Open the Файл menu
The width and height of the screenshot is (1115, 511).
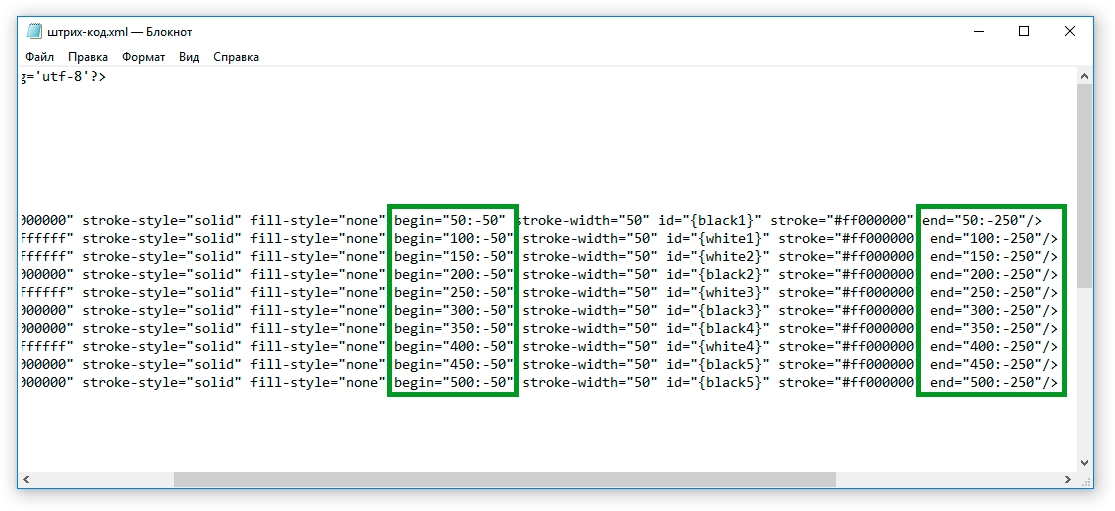click(40, 57)
